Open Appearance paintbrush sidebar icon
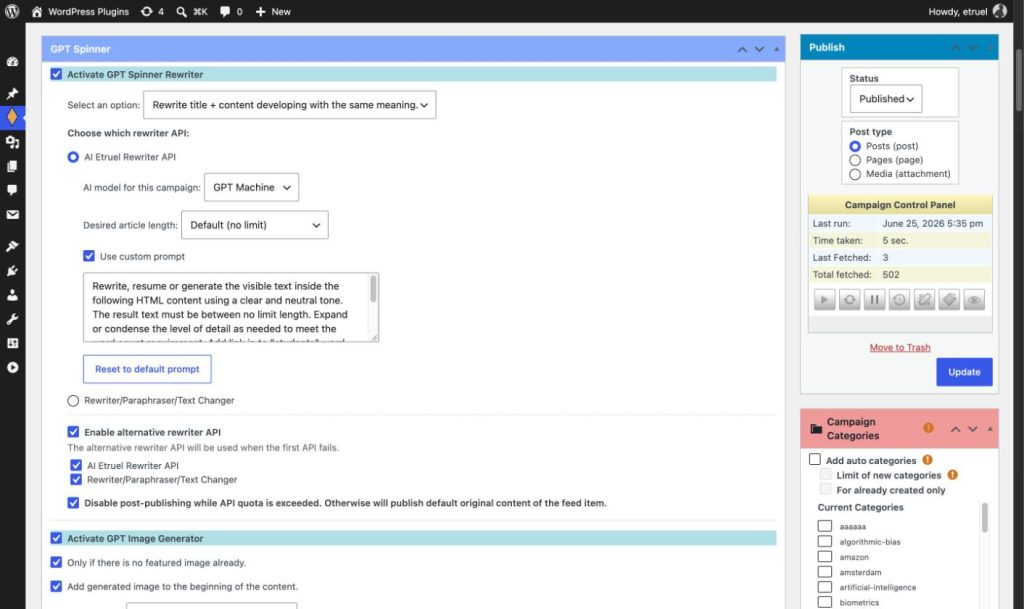 12,246
